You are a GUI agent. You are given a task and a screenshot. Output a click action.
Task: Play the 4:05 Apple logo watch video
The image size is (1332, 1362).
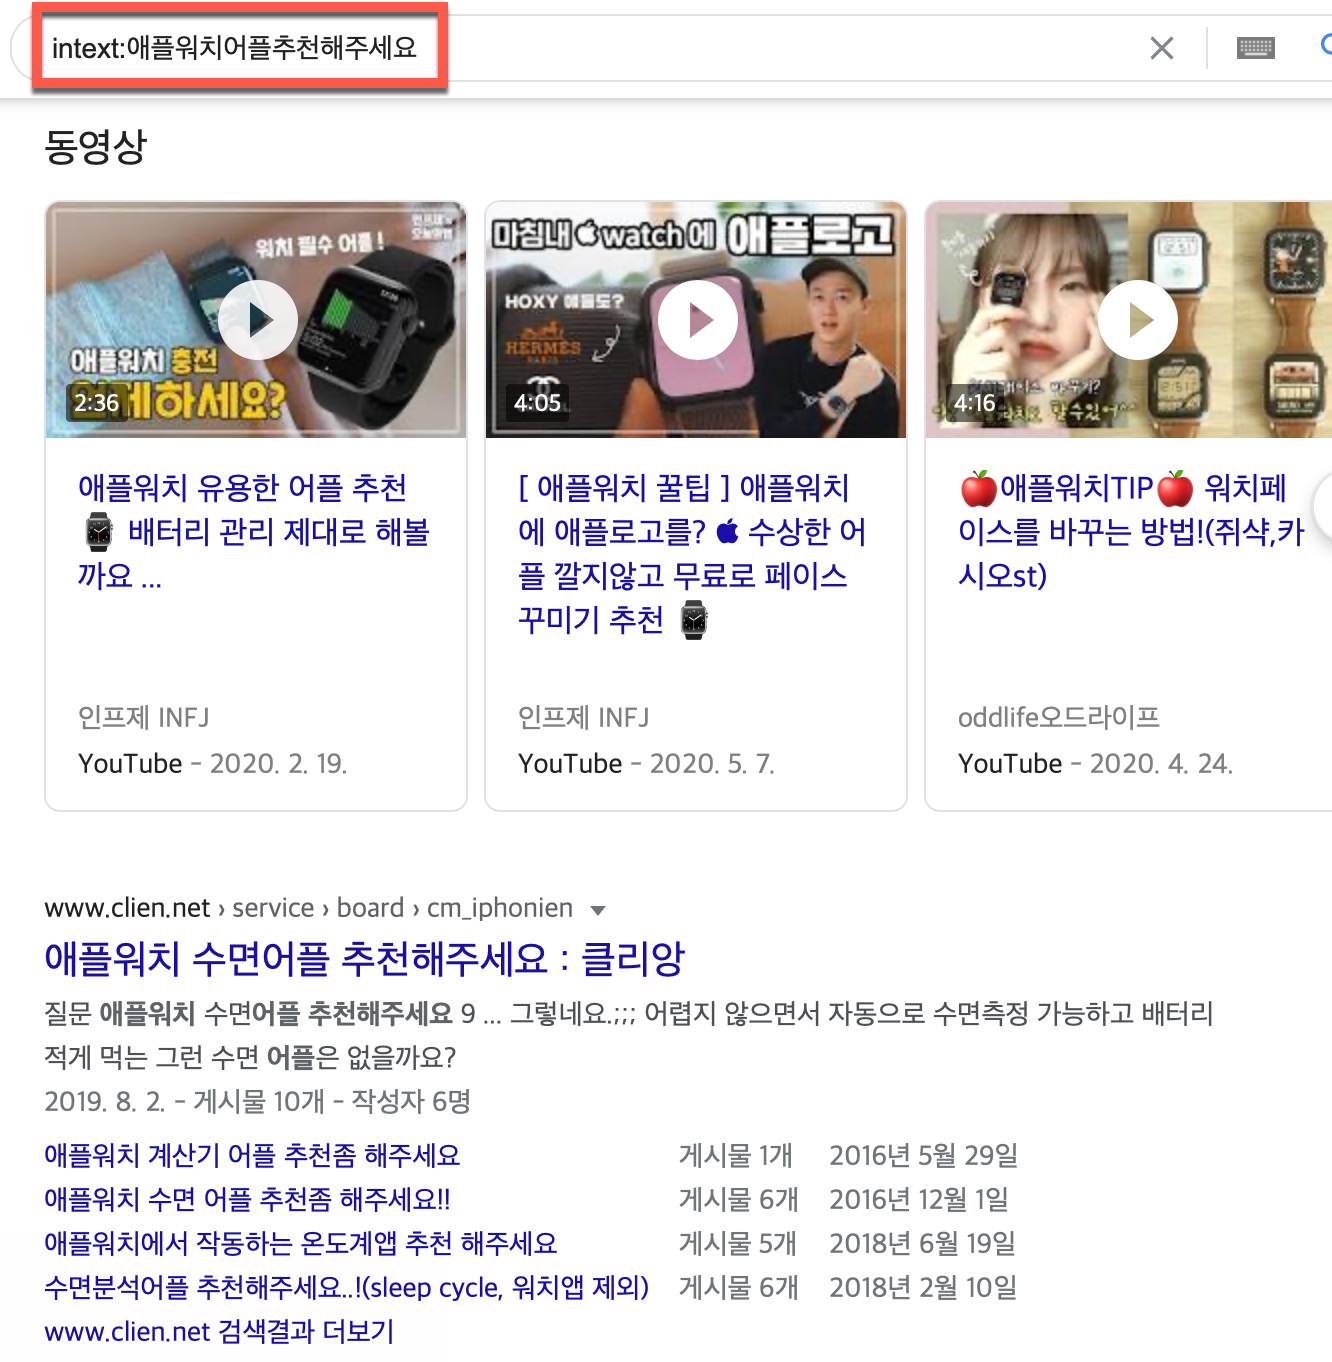tap(696, 320)
